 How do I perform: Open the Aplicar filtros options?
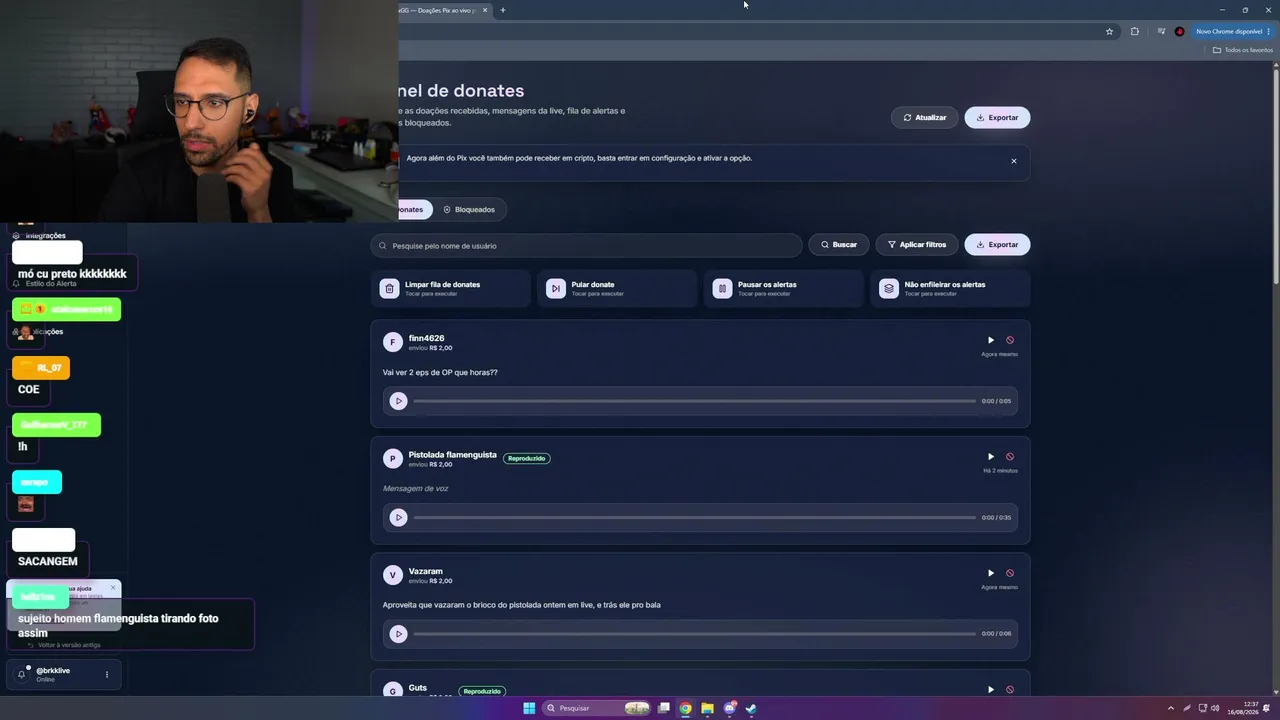click(917, 245)
